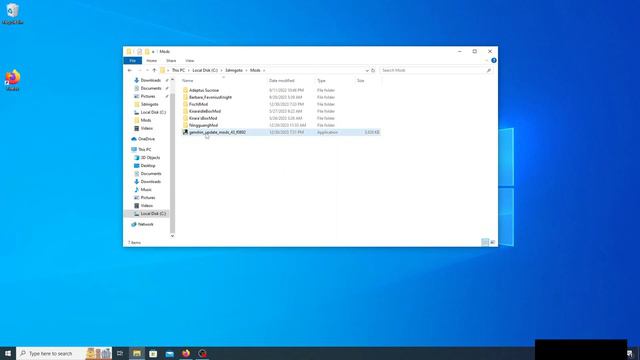640x360 pixels.
Task: Click the folder icon next to NingguangMod
Action: [x=185, y=125]
